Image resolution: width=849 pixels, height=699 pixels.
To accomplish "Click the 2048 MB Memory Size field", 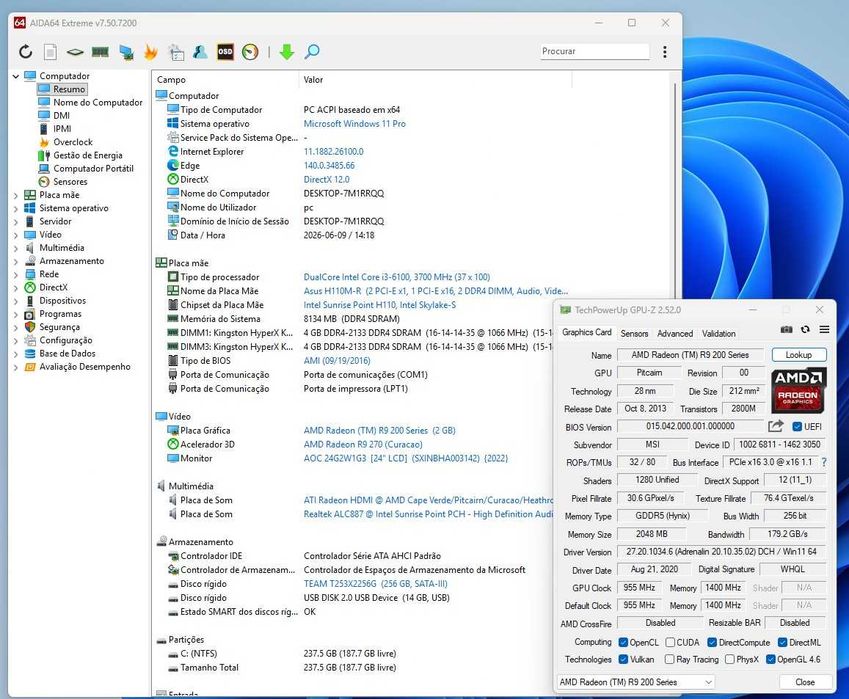I will (651, 534).
